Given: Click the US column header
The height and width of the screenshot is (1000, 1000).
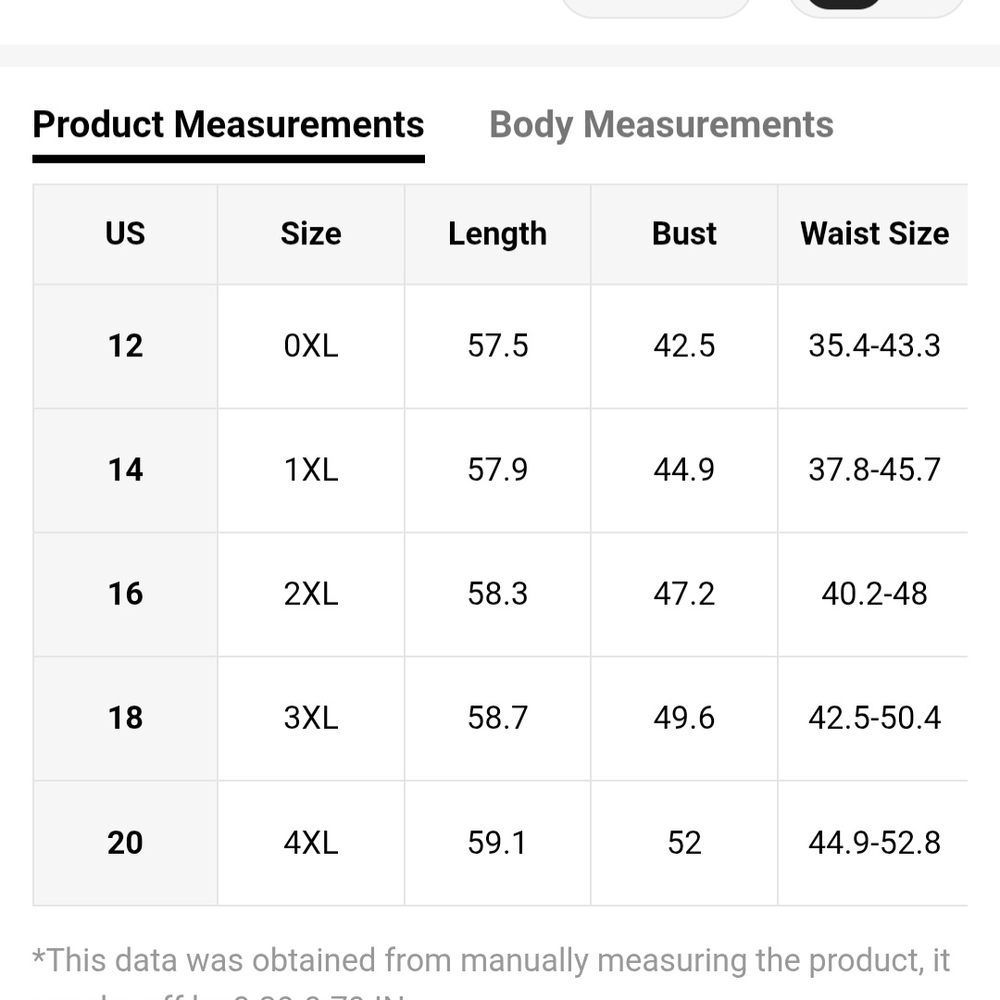Looking at the screenshot, I should point(125,233).
